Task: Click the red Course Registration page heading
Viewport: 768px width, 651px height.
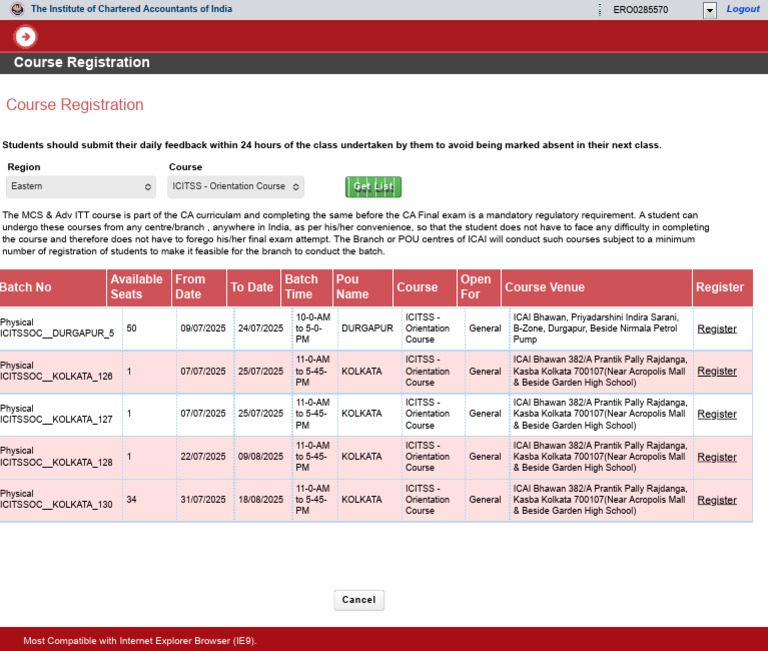Action: [x=74, y=104]
